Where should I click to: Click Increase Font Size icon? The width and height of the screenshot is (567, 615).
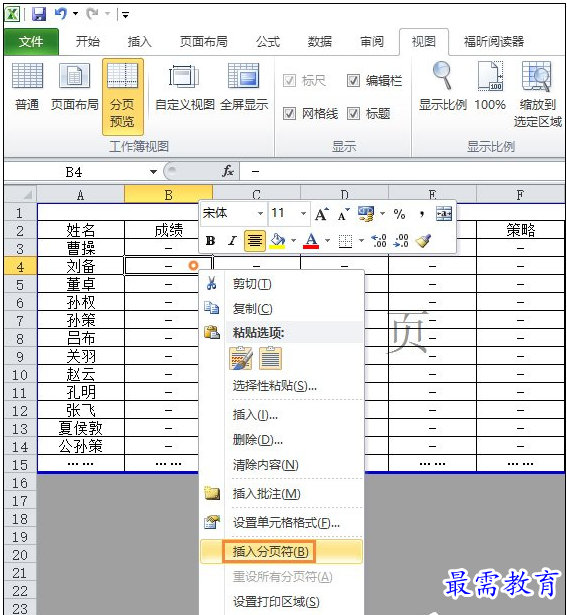[x=322, y=214]
